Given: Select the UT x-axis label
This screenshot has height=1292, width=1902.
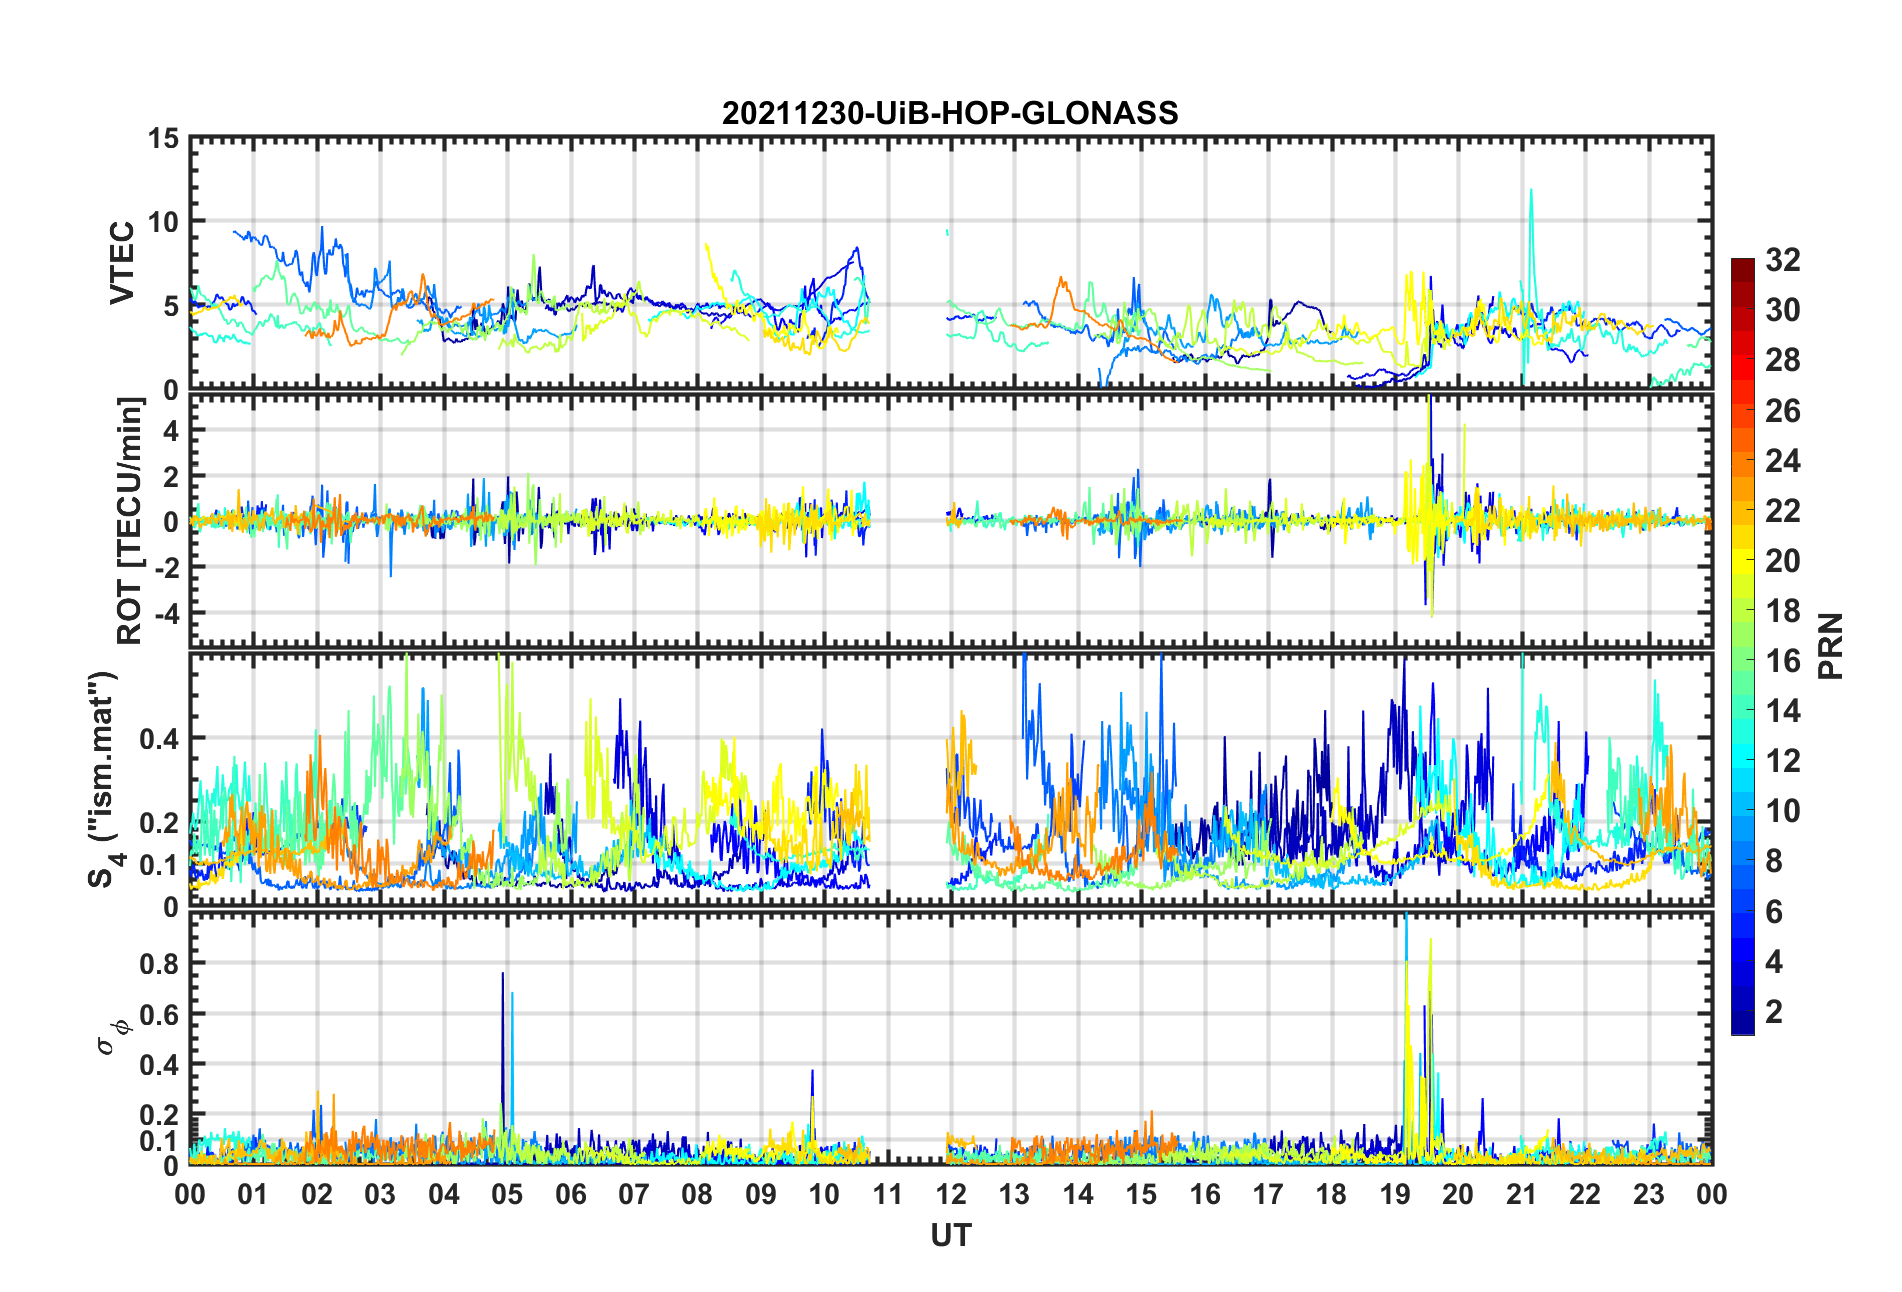Looking at the screenshot, I should [950, 1236].
